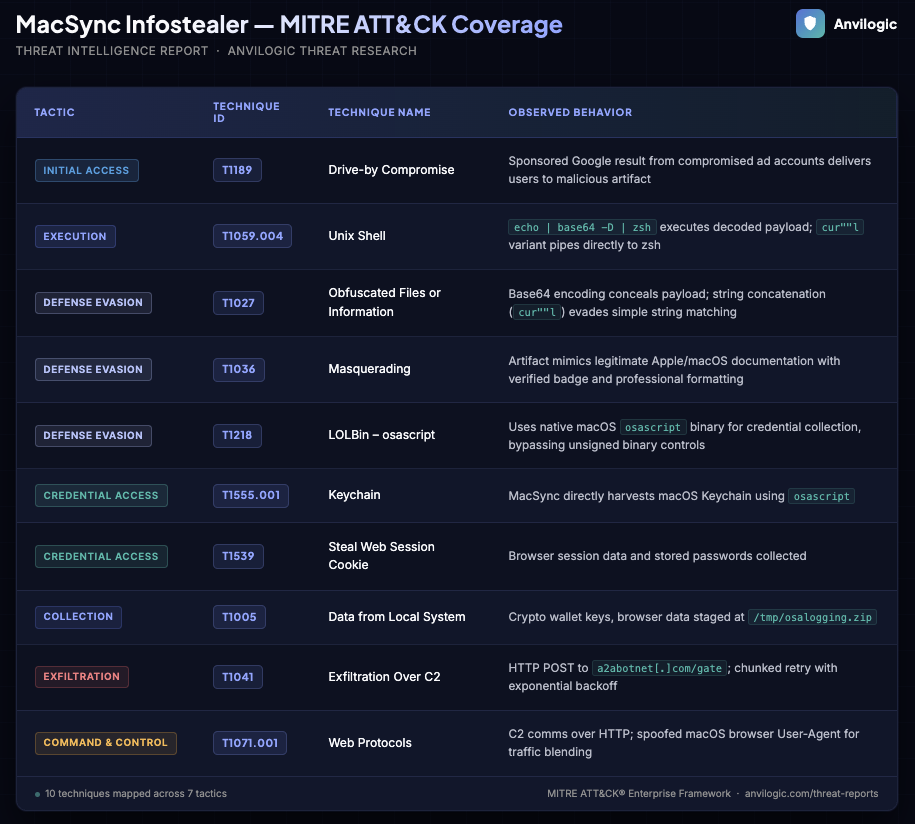Click the 'echo | base64 -D | zsh' code snippet

[x=582, y=227]
